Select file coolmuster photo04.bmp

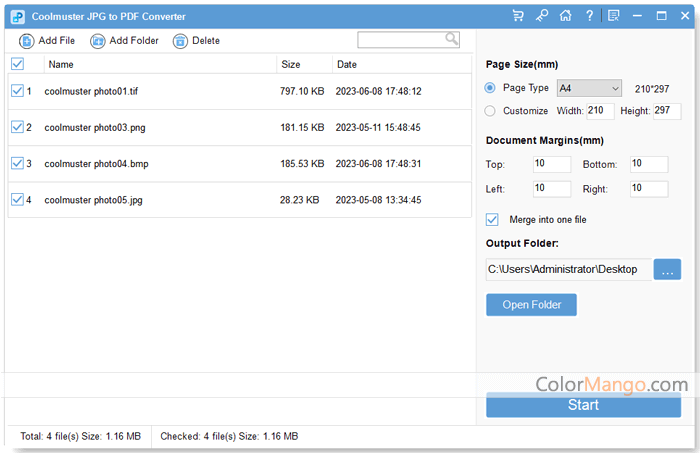[96, 164]
